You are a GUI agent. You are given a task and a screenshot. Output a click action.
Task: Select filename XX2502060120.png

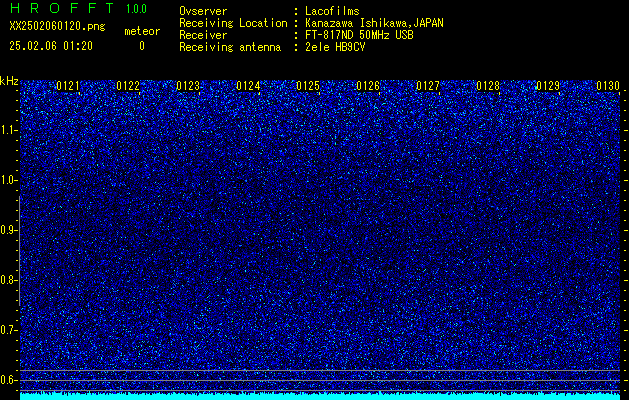pos(57,27)
